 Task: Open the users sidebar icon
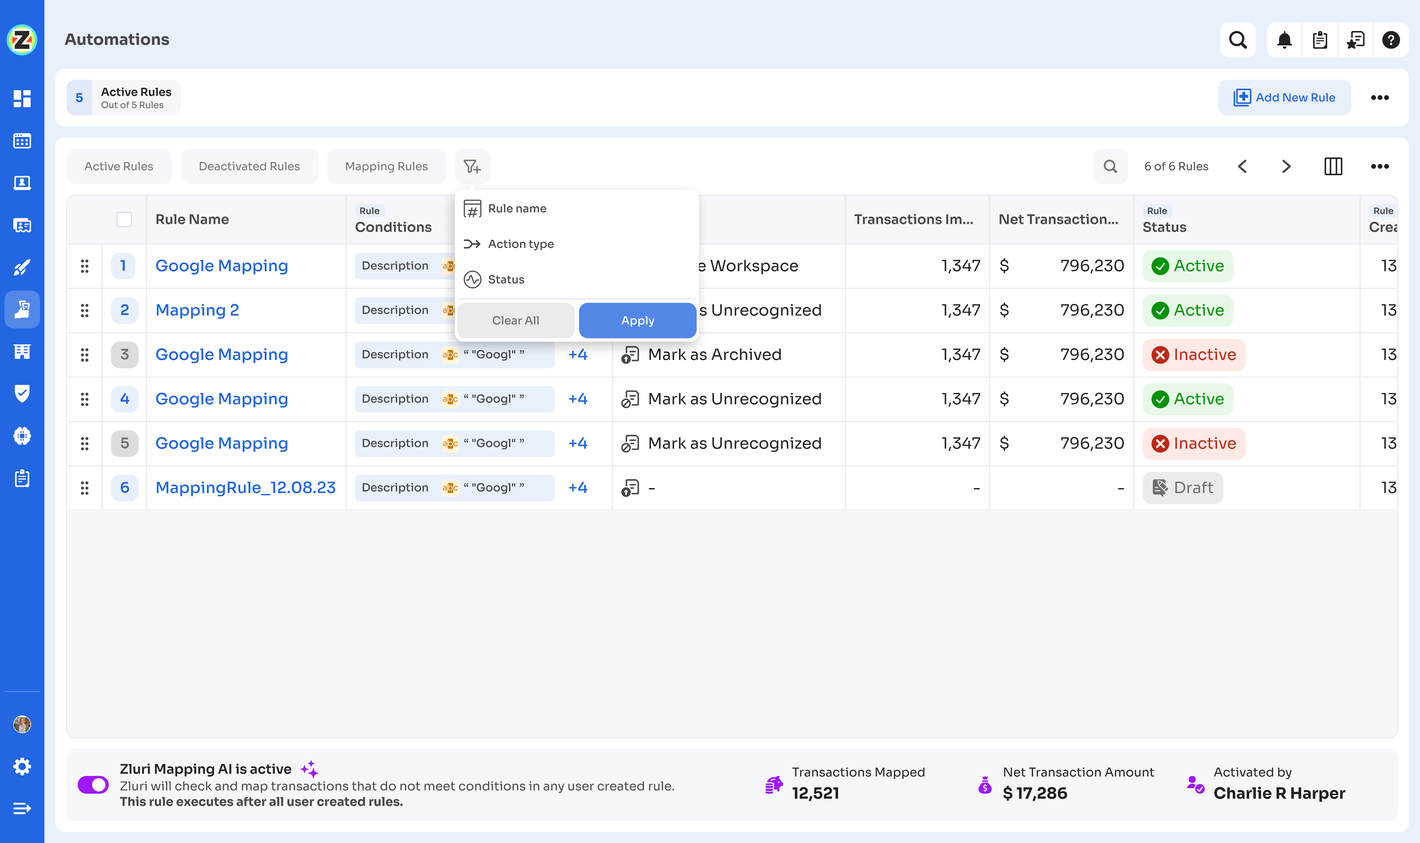click(22, 183)
